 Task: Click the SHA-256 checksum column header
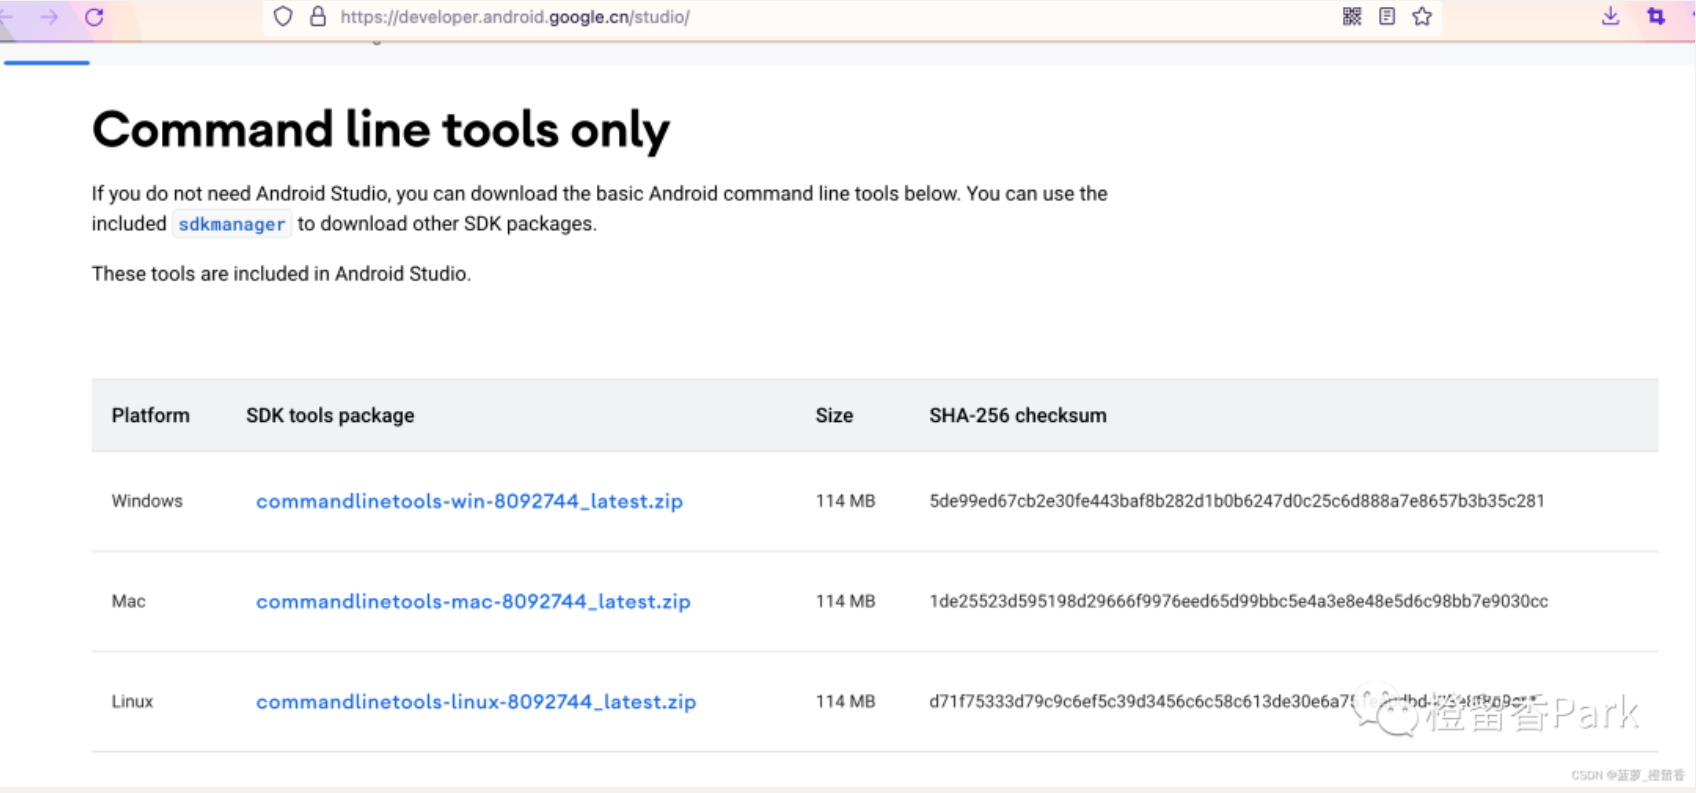click(1017, 415)
